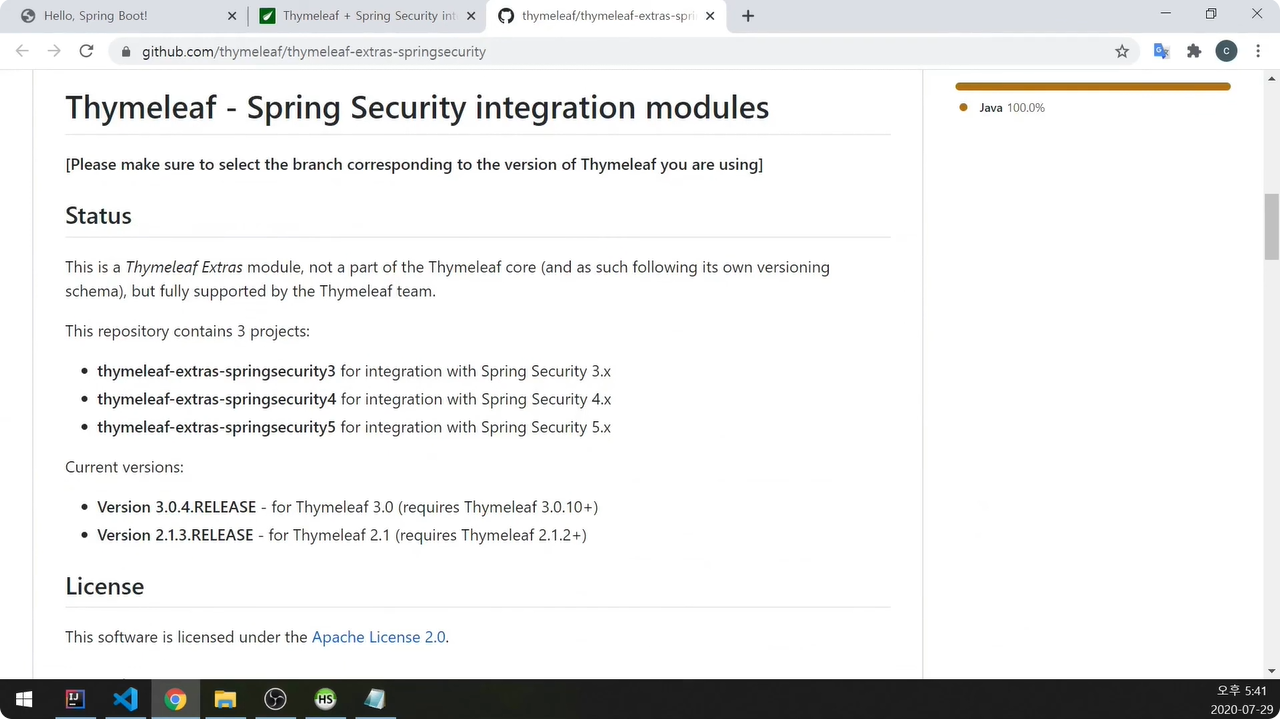1286x728 pixels.
Task: Click the 'Current versions:' text
Action: click(124, 467)
